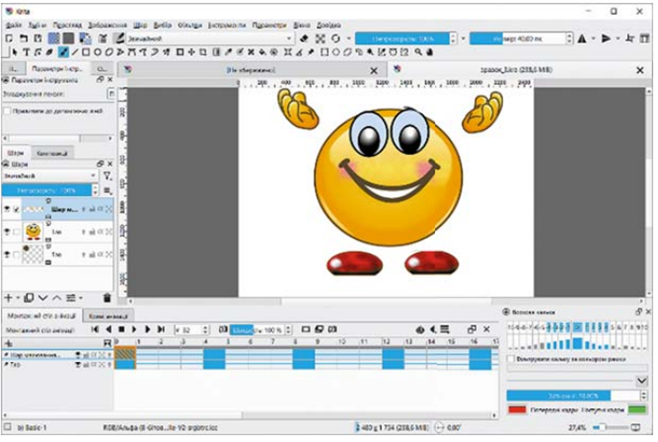The image size is (658, 442).
Task: Select the Line tool
Action: click(75, 52)
